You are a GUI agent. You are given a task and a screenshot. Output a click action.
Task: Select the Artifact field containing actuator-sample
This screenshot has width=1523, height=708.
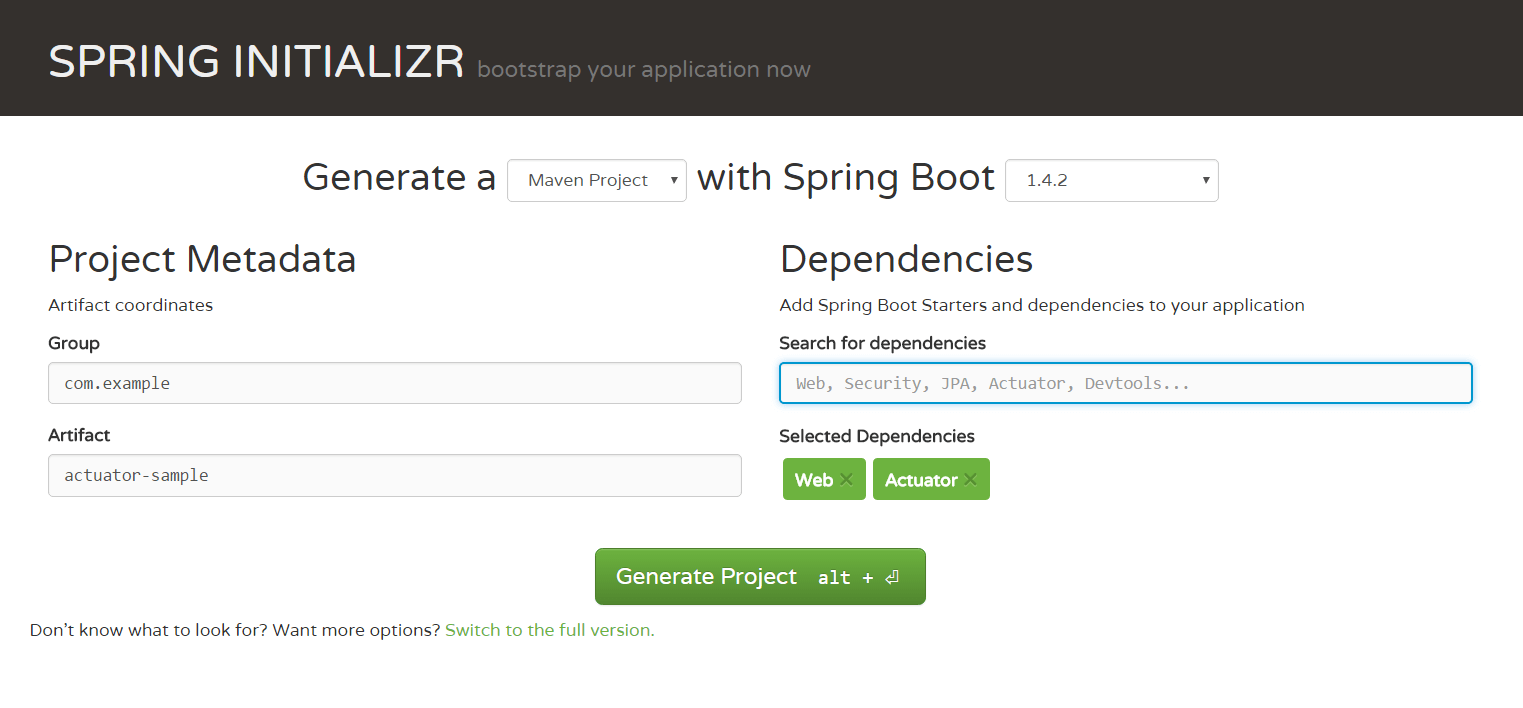coord(395,475)
